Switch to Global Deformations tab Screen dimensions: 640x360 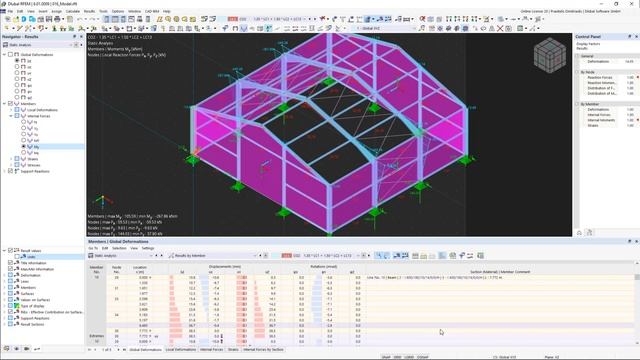coord(145,350)
